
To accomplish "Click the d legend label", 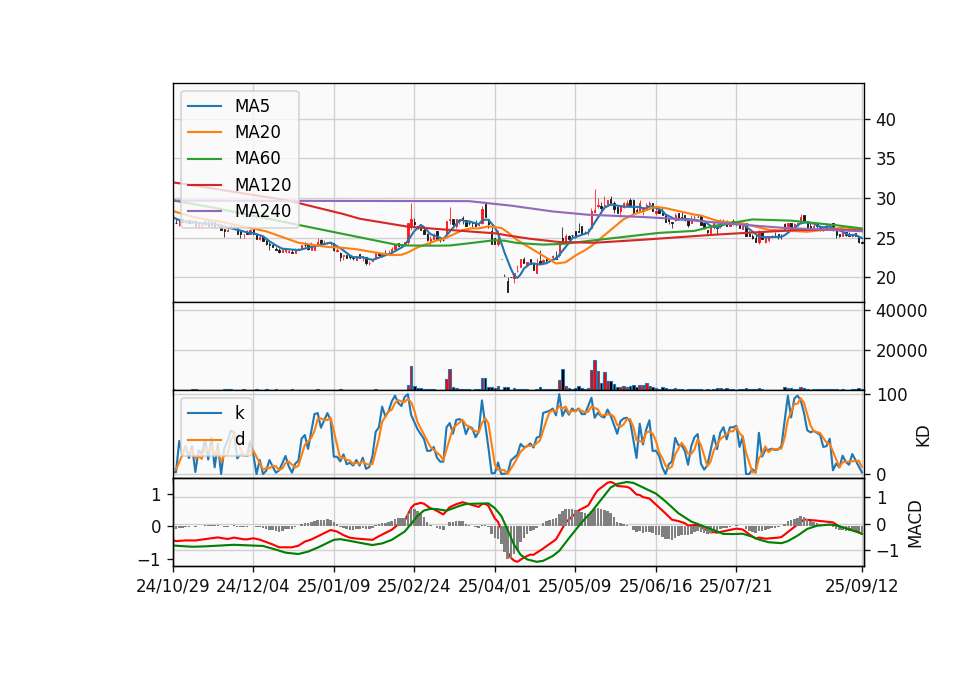I will point(240,439).
